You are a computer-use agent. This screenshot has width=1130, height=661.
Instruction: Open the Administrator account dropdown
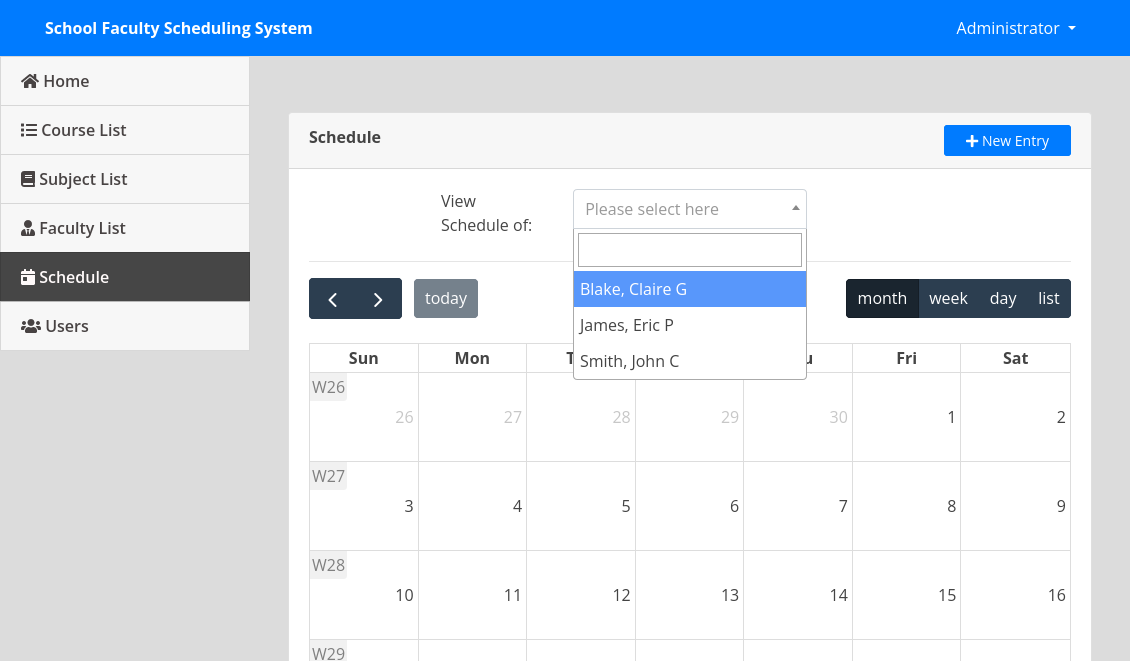1015,28
